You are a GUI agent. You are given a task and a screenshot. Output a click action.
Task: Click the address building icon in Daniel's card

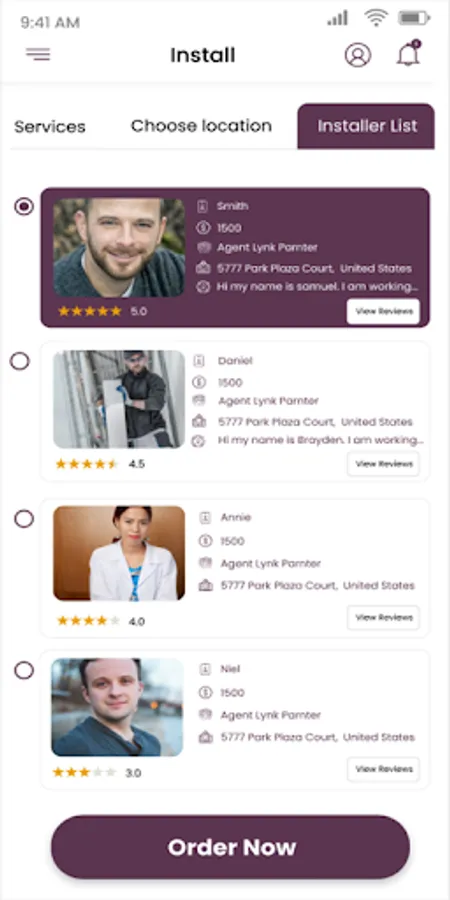tap(199, 421)
